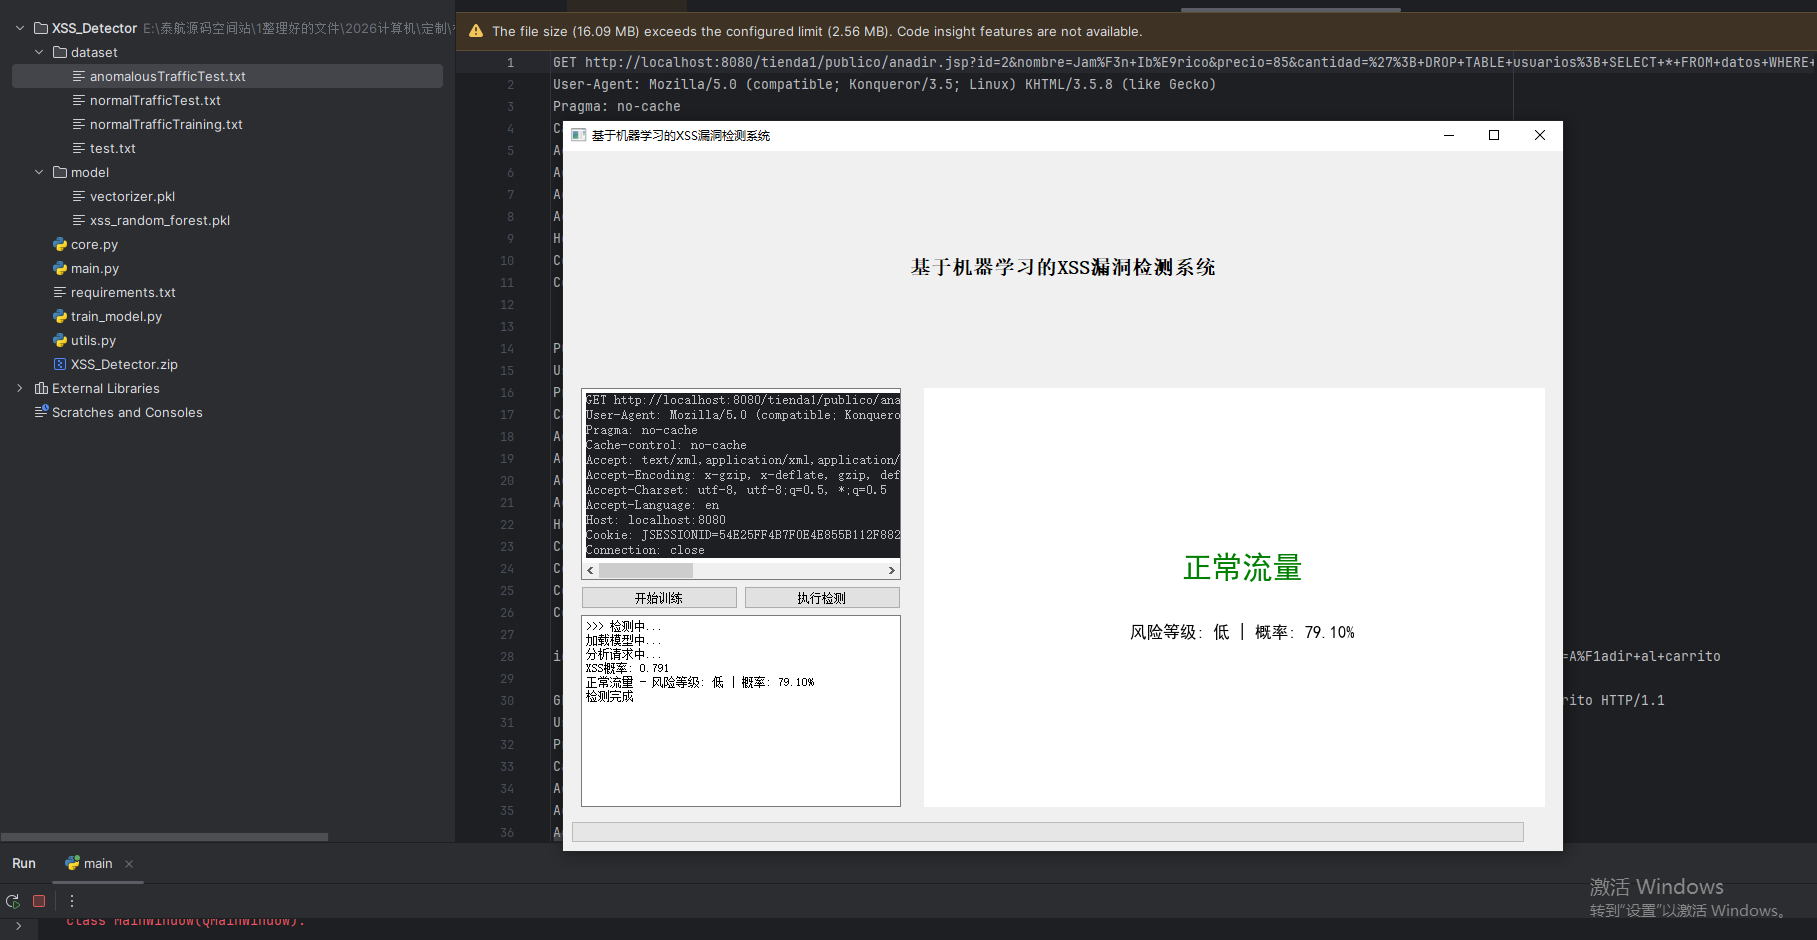Click the dialog title bar app icon
1817x940 pixels.
click(578, 135)
